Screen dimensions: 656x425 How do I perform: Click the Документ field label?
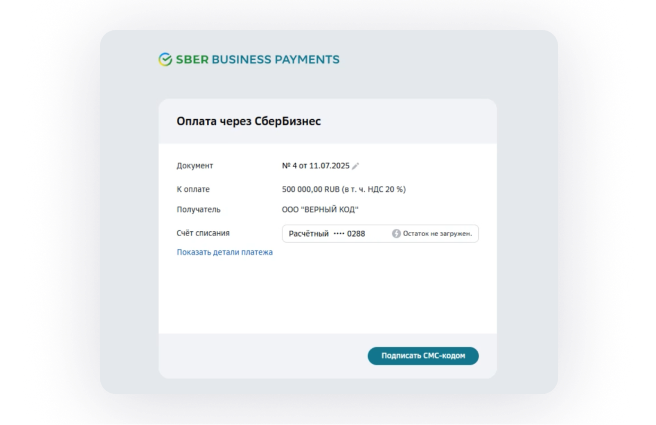point(195,166)
